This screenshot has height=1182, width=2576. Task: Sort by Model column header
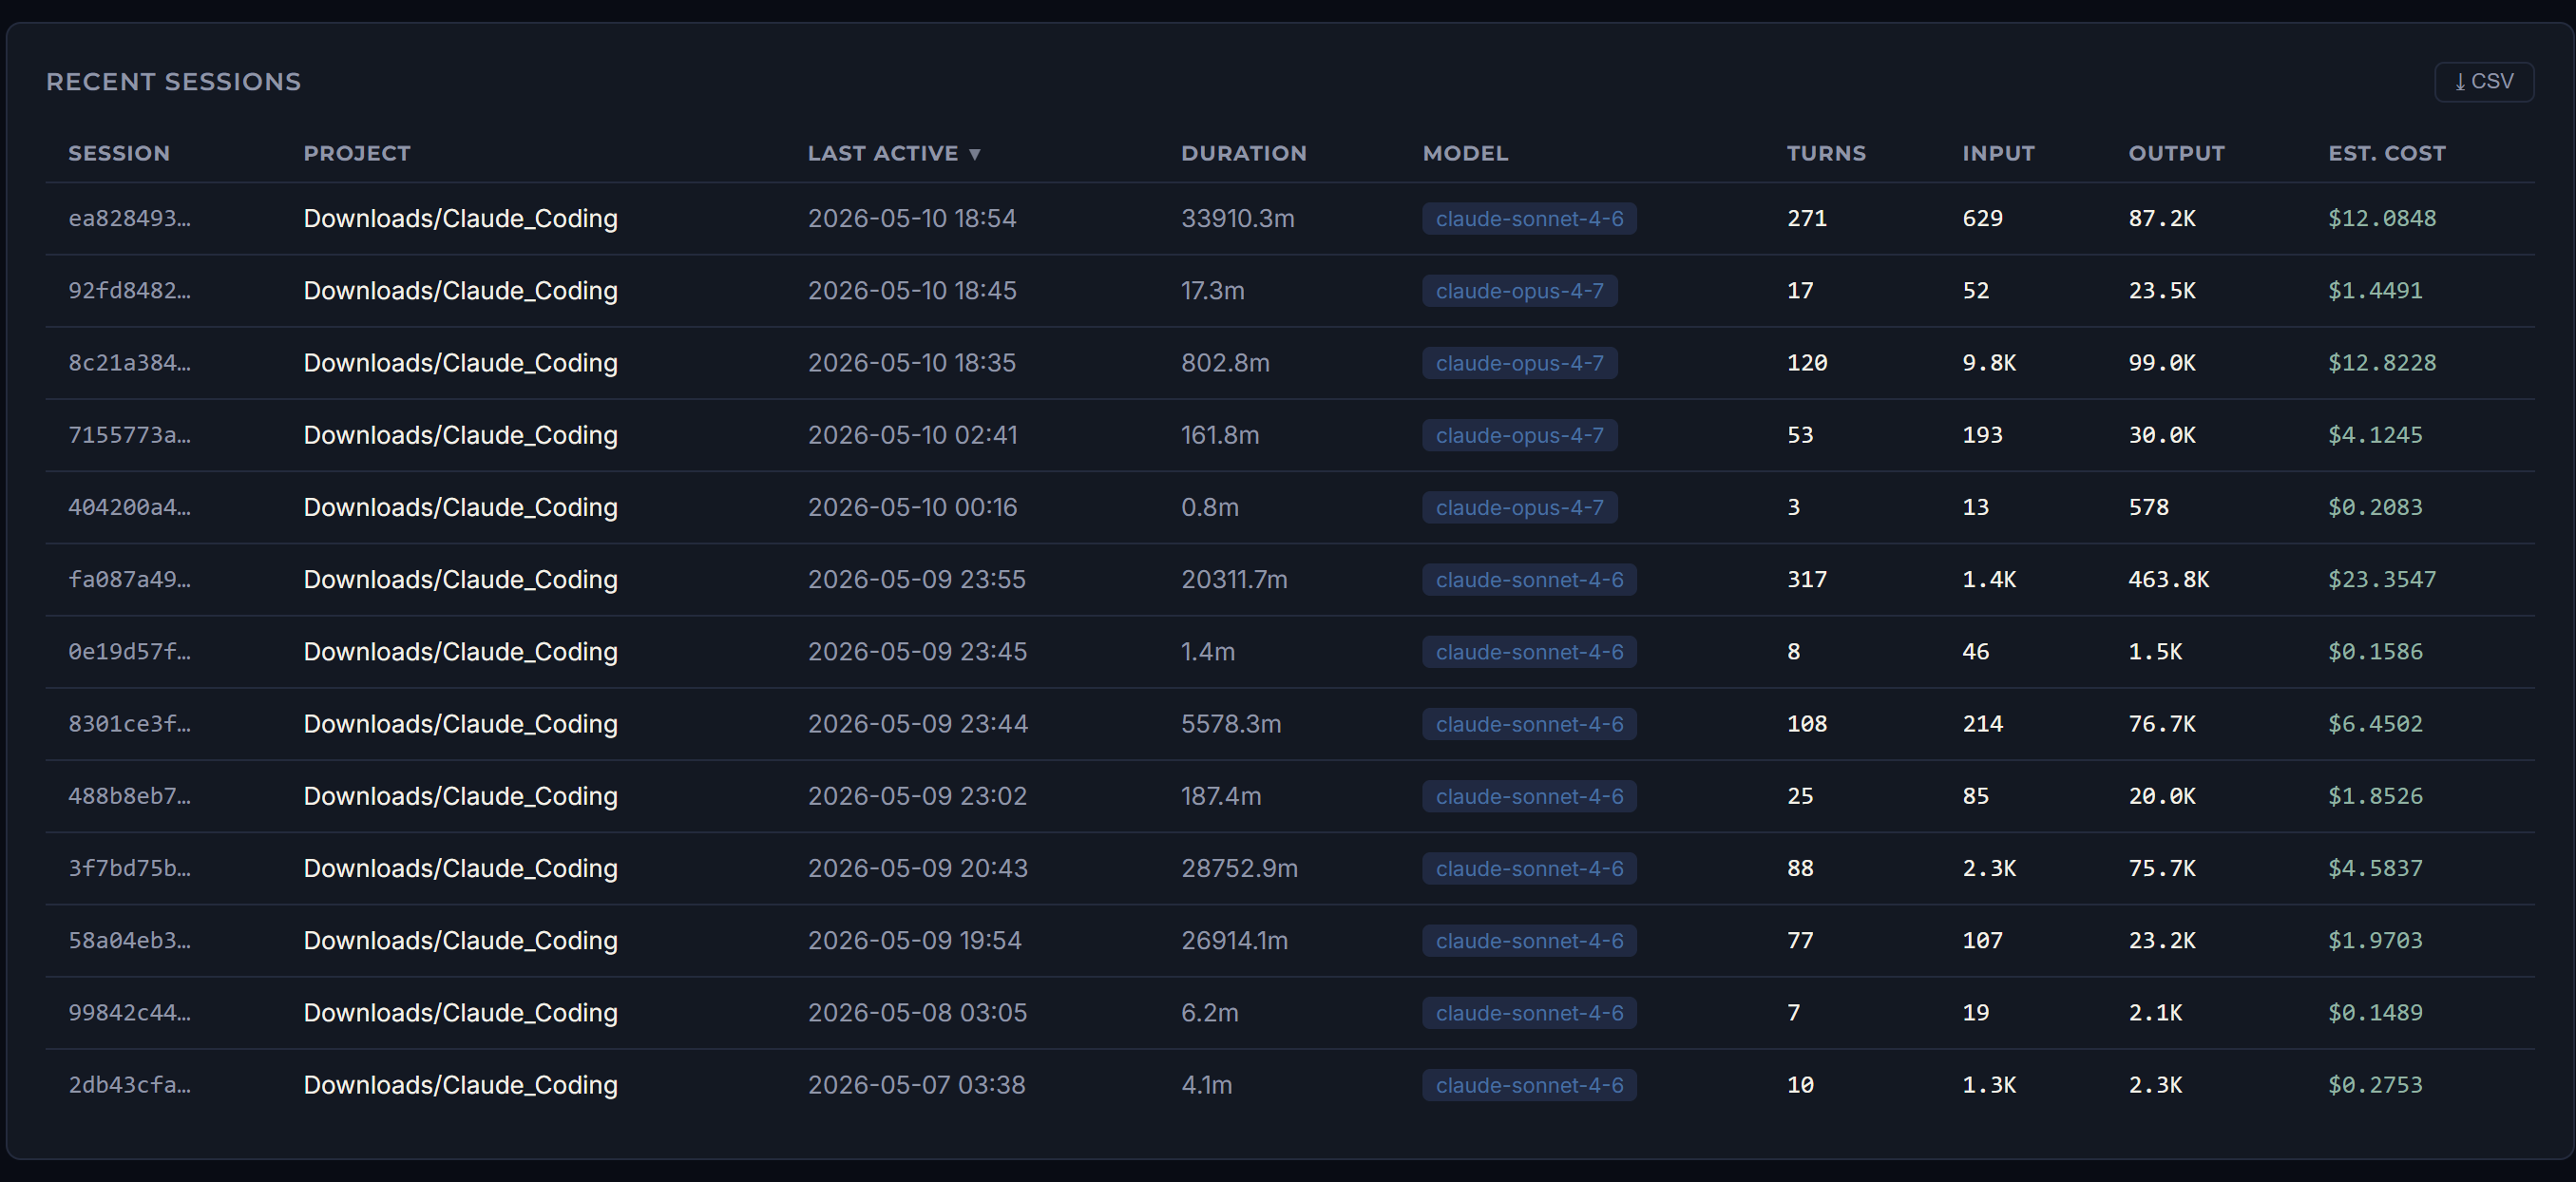pos(1465,153)
